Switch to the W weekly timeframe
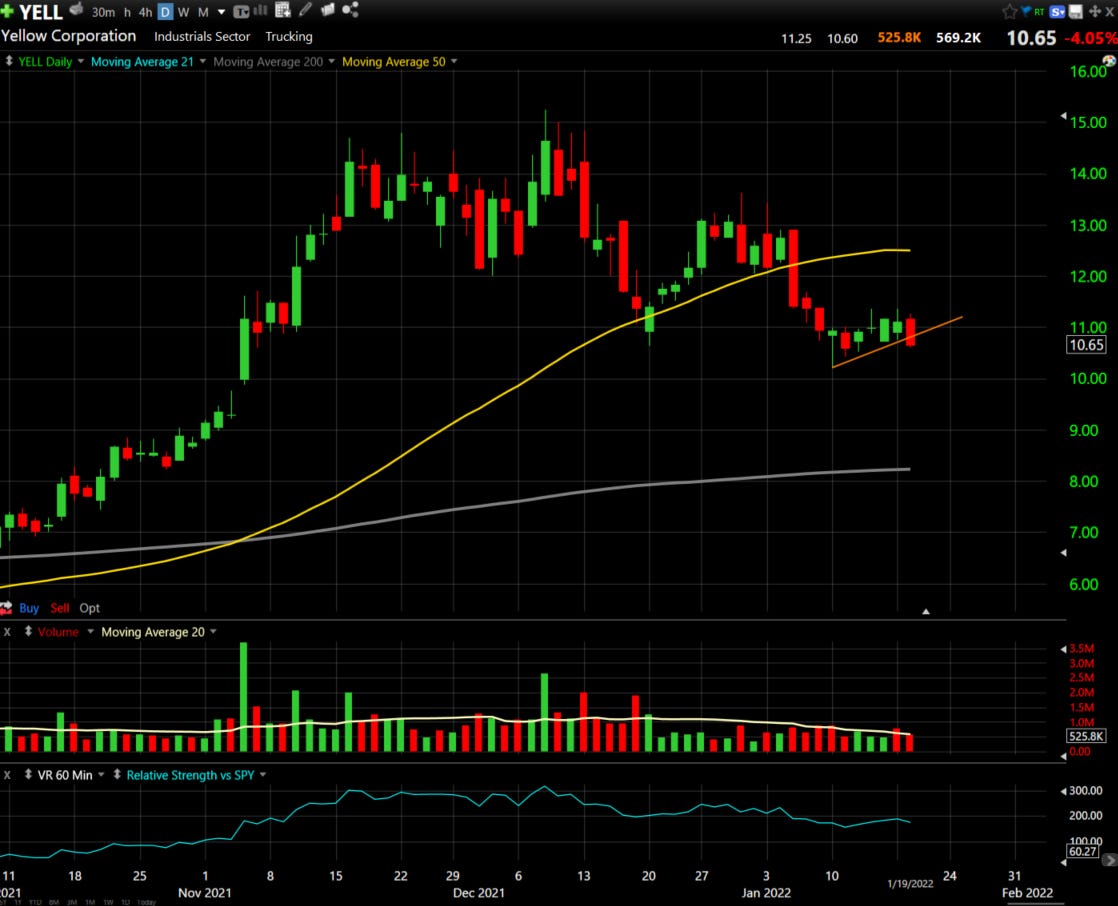This screenshot has width=1118, height=906. pyautogui.click(x=183, y=12)
